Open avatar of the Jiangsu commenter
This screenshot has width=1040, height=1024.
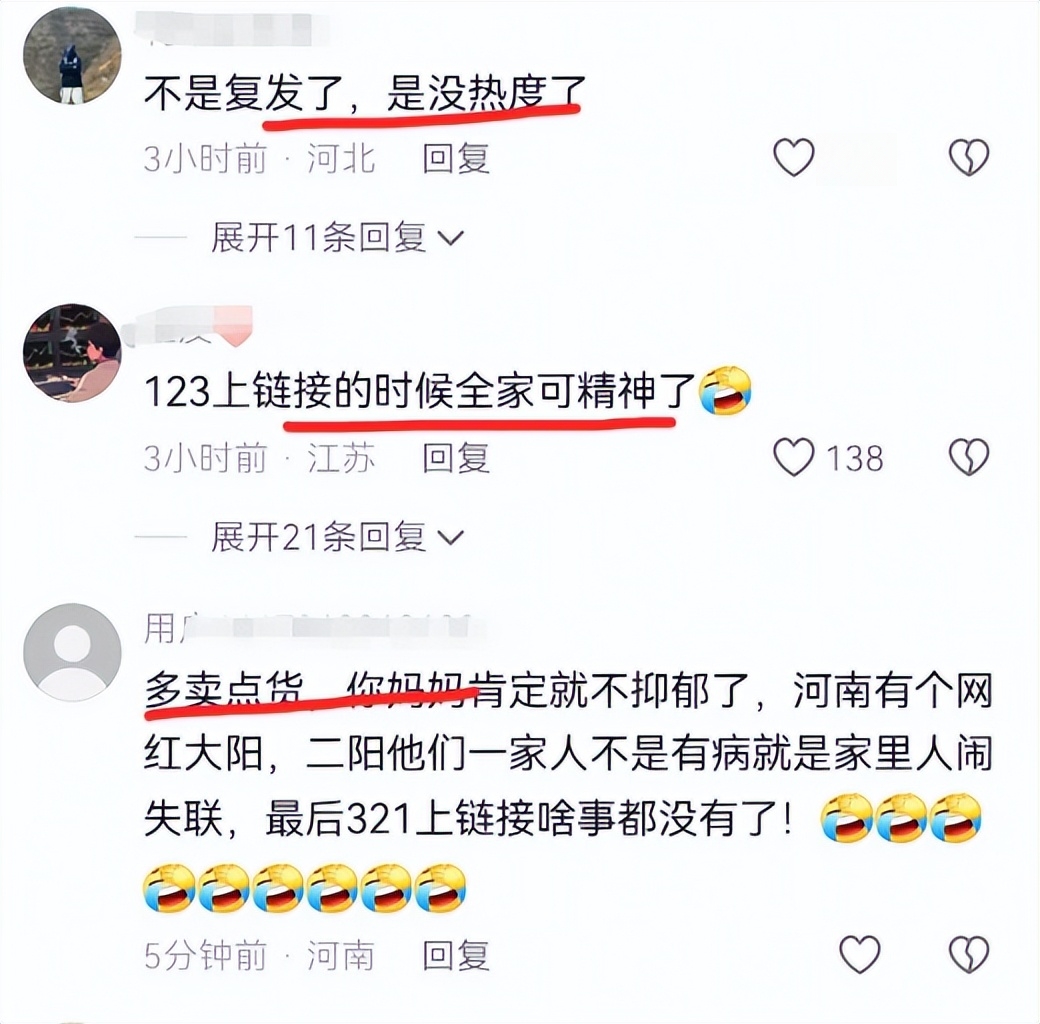pyautogui.click(x=72, y=353)
